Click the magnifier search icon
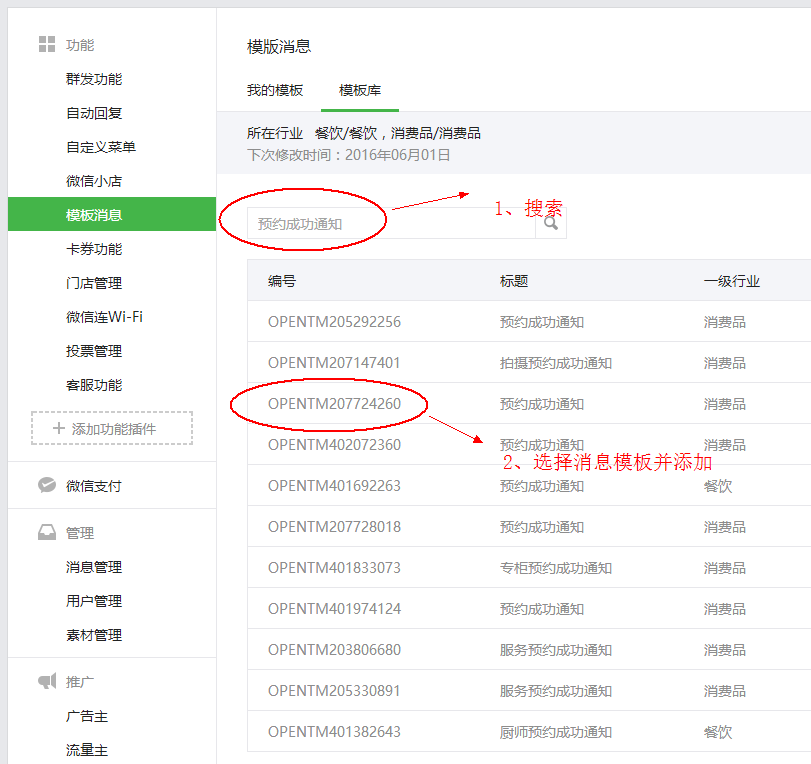 (x=550, y=224)
